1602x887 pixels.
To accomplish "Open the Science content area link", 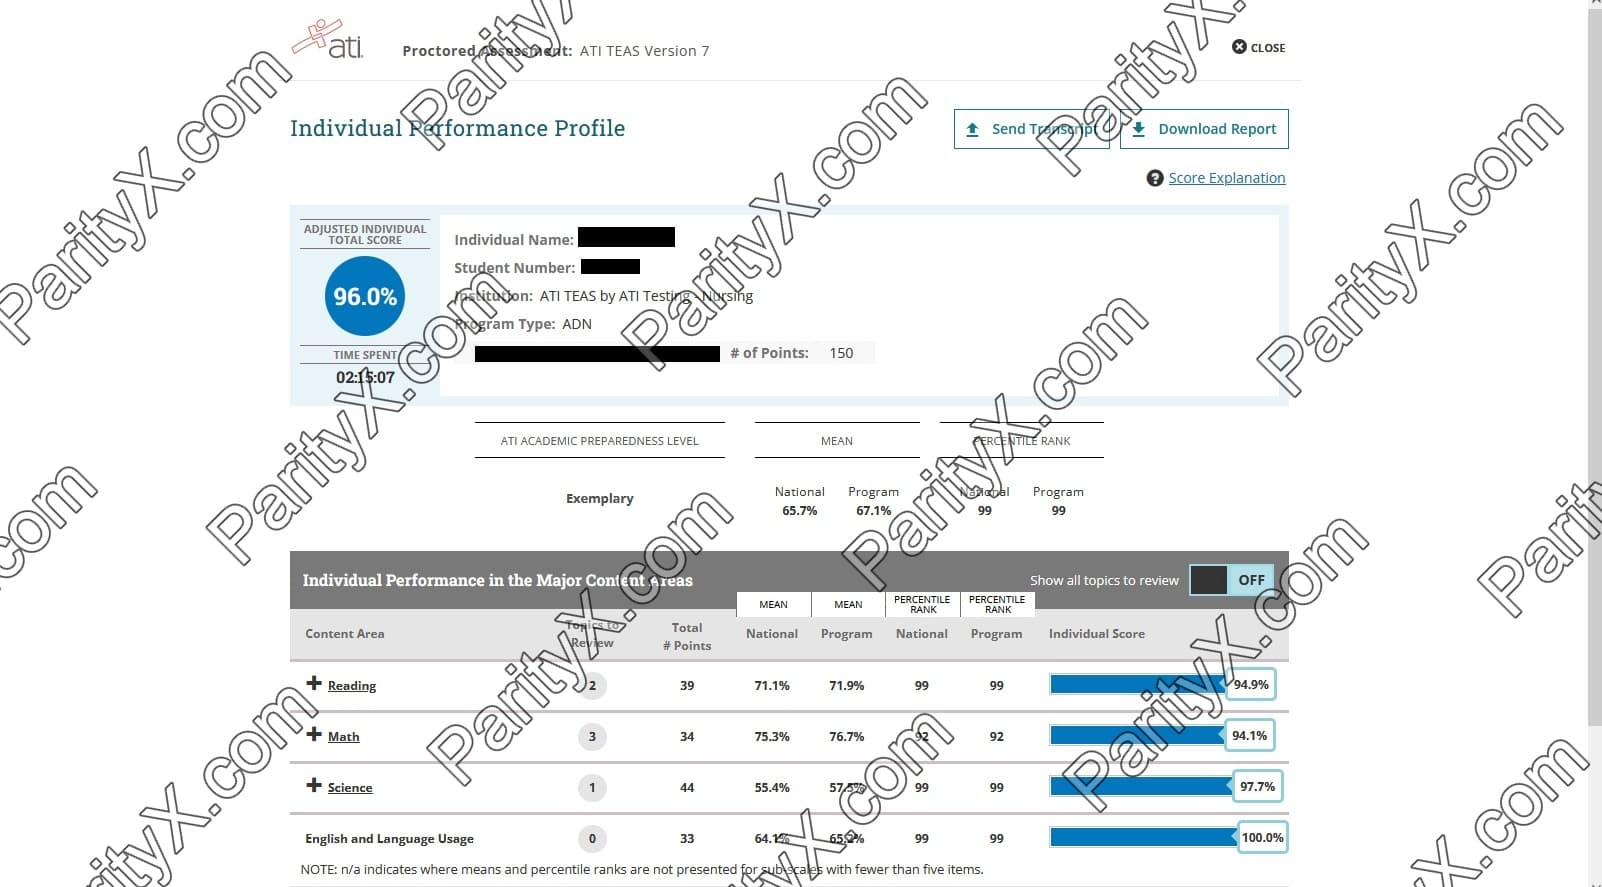I will point(350,788).
